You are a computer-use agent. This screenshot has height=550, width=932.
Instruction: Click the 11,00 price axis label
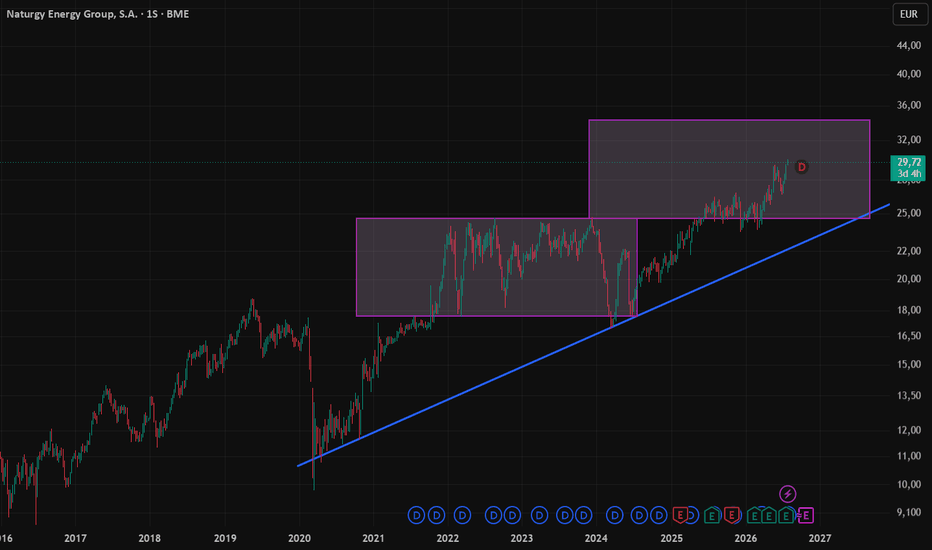(909, 456)
